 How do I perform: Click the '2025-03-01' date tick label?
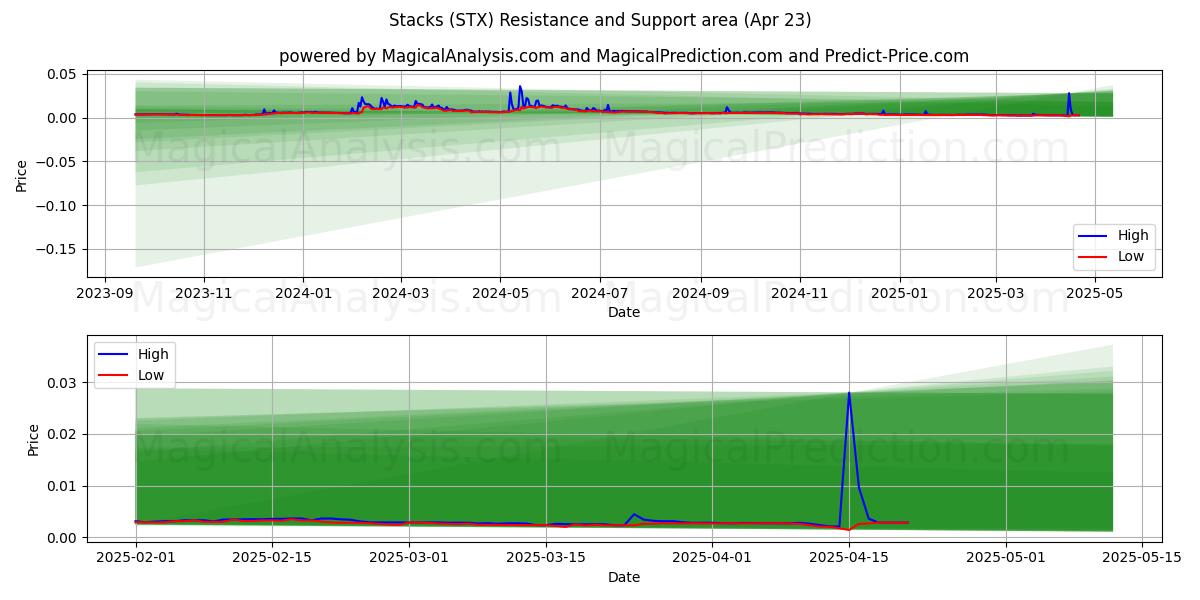pyautogui.click(x=410, y=558)
